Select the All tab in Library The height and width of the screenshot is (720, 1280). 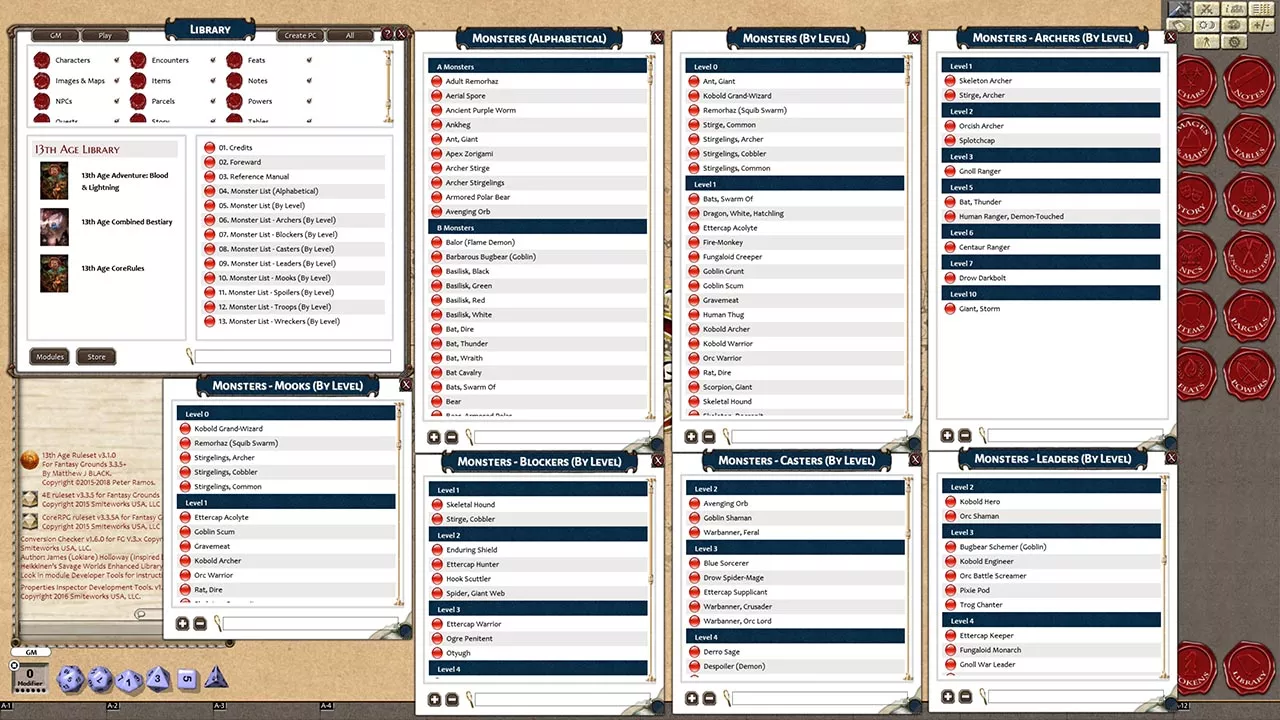click(350, 35)
